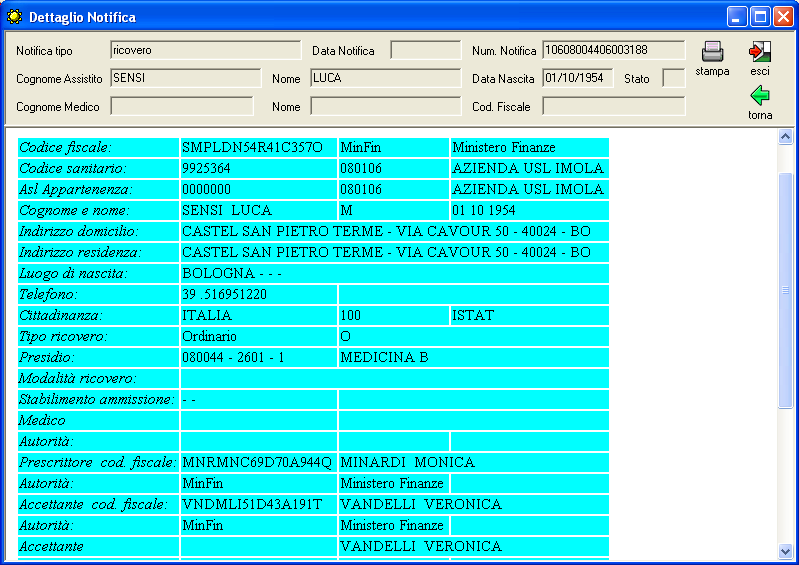Maximize the Dettaglio Notifica window
799x565 pixels.
point(759,16)
